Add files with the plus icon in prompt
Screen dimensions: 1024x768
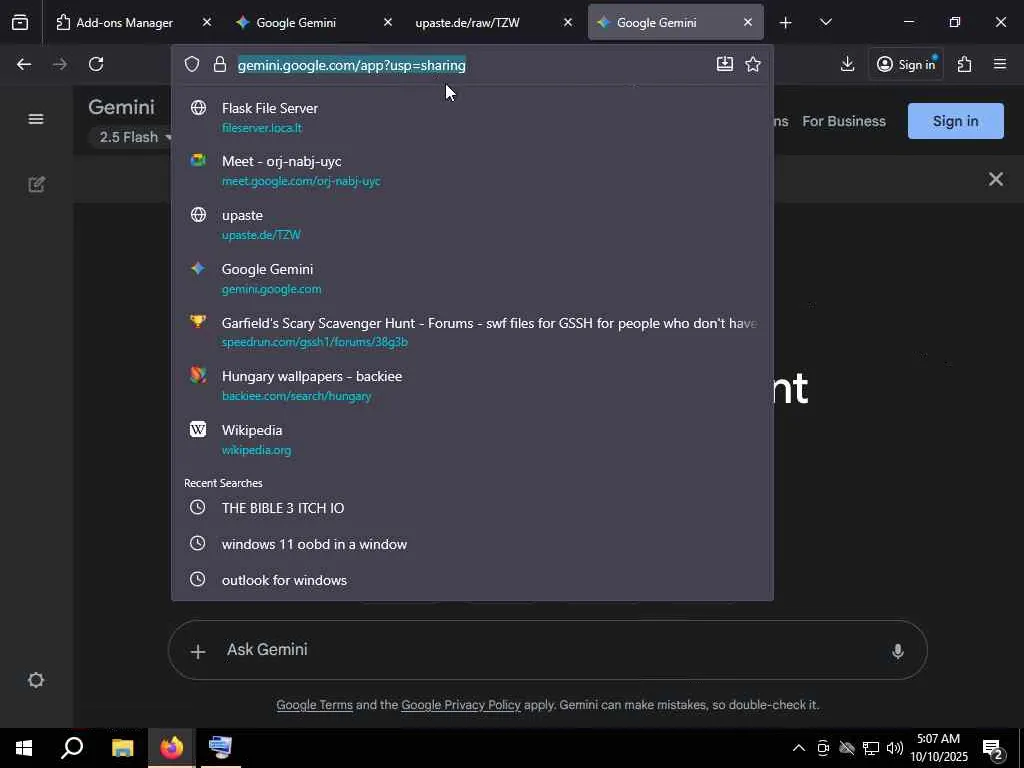198,651
